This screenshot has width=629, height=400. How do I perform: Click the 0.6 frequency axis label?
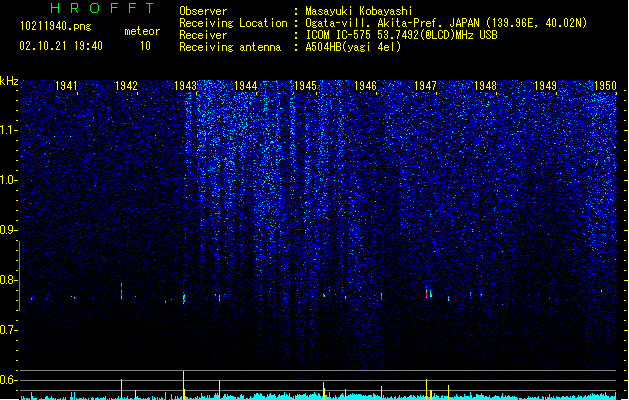click(9, 380)
